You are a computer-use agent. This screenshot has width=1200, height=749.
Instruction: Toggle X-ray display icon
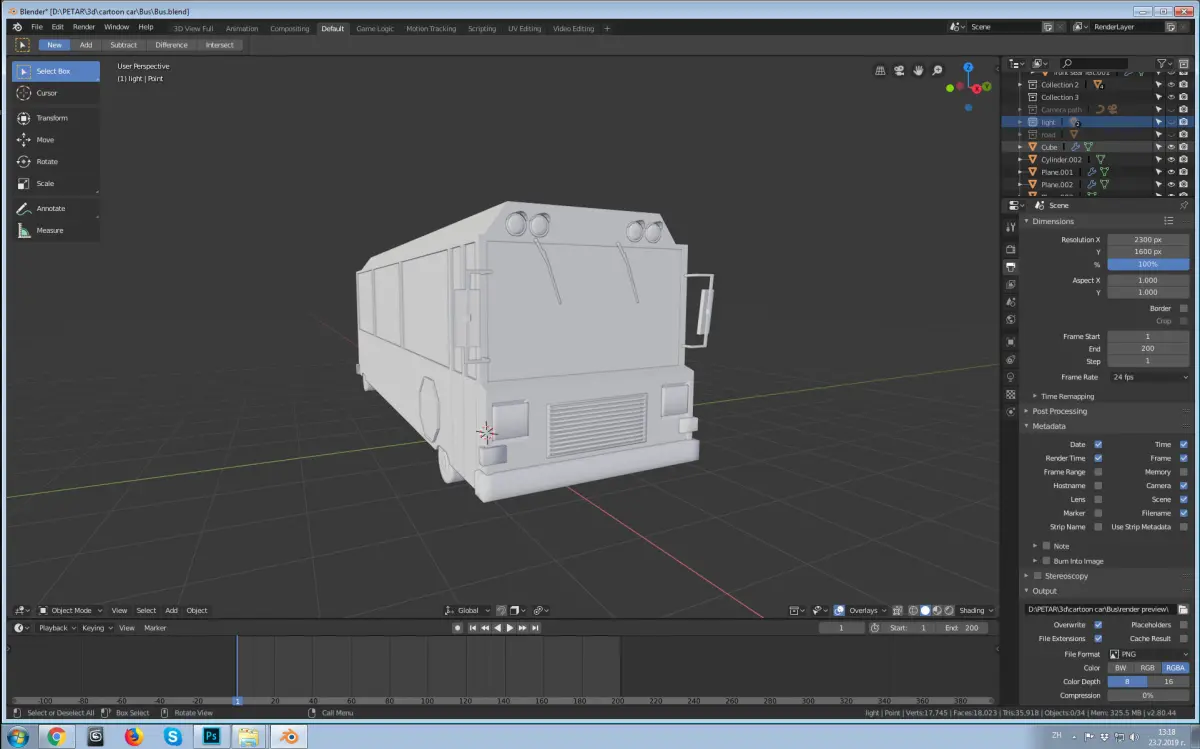(x=897, y=610)
